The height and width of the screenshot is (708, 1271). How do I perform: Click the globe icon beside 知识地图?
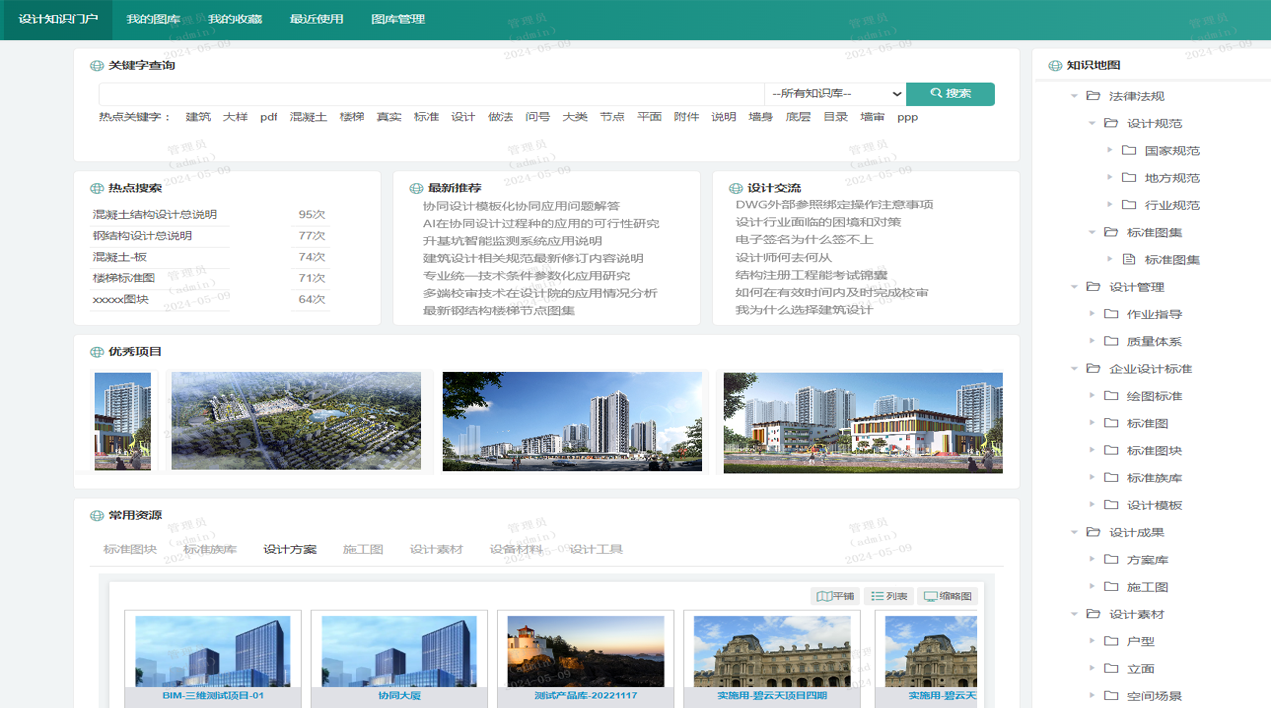point(1054,66)
